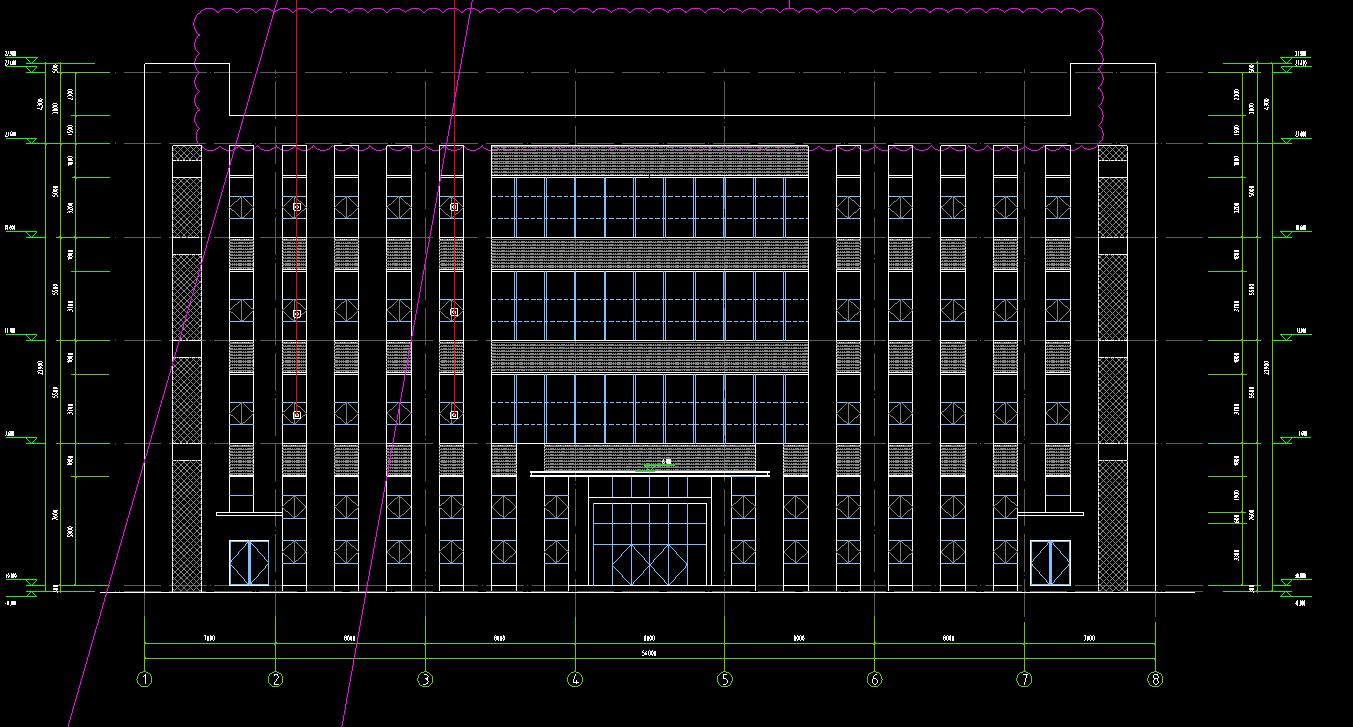
Task: Click the axis bubble labeled 6
Action: point(875,680)
